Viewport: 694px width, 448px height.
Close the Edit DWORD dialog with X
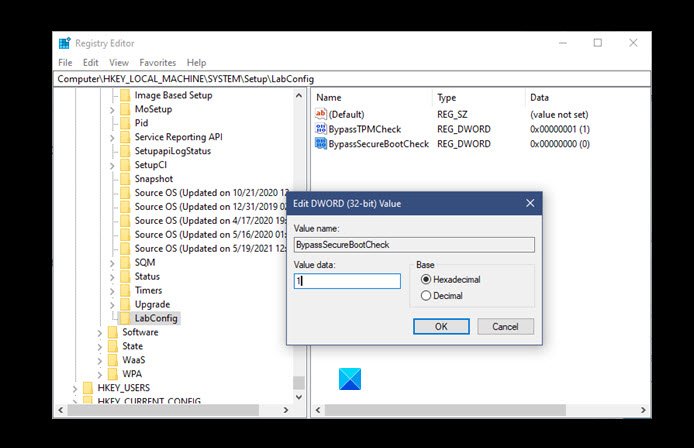(x=530, y=203)
